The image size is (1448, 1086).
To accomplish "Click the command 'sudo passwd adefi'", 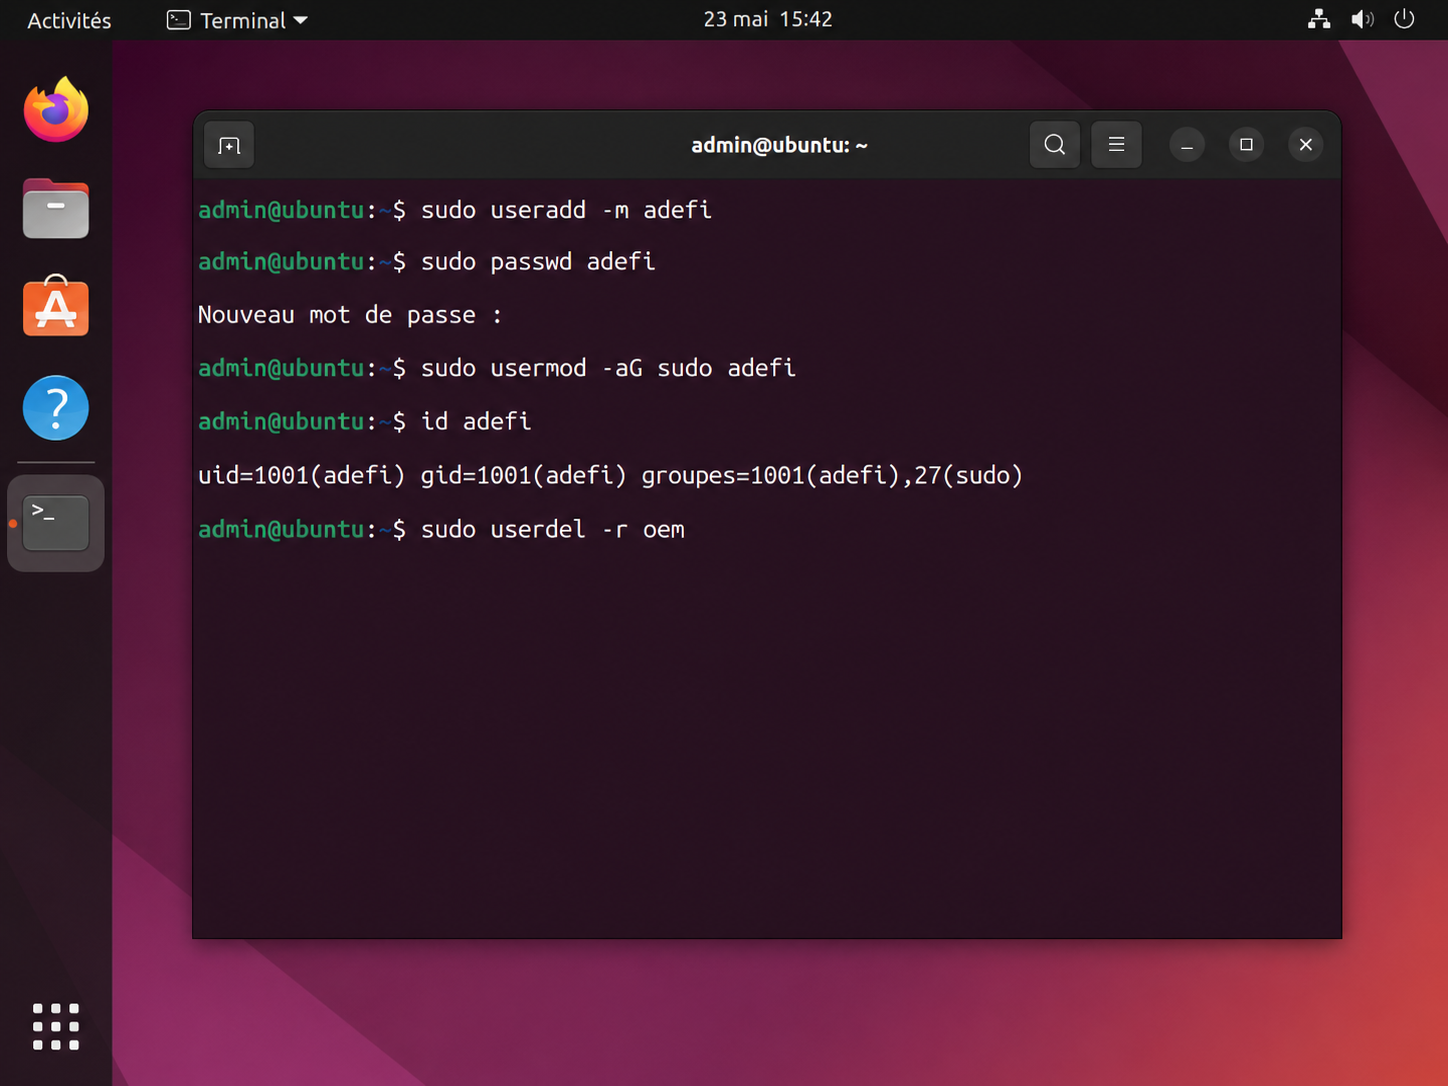I will (x=538, y=262).
